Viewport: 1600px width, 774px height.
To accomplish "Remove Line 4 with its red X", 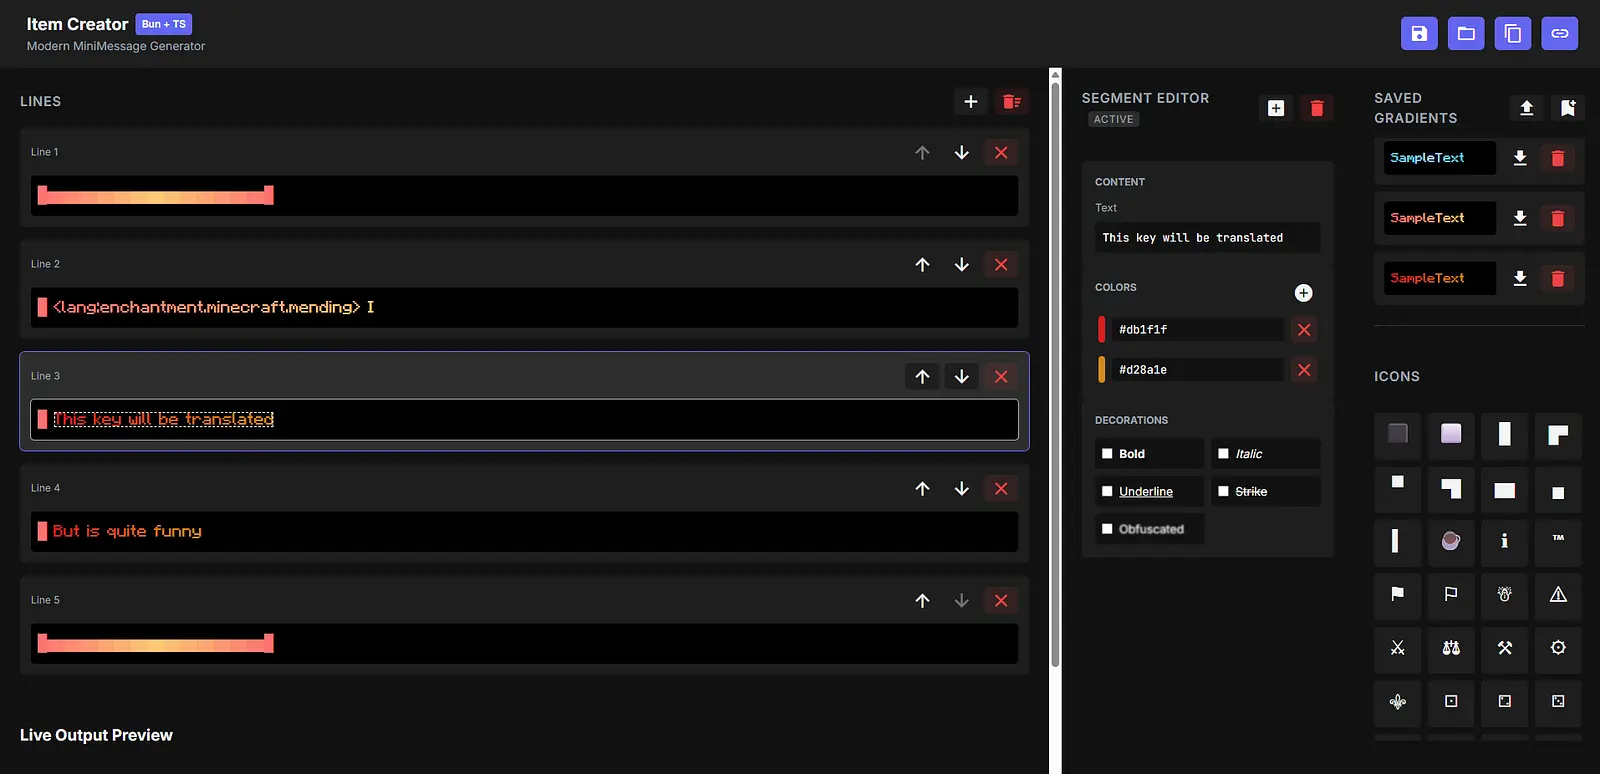I will 1001,488.
